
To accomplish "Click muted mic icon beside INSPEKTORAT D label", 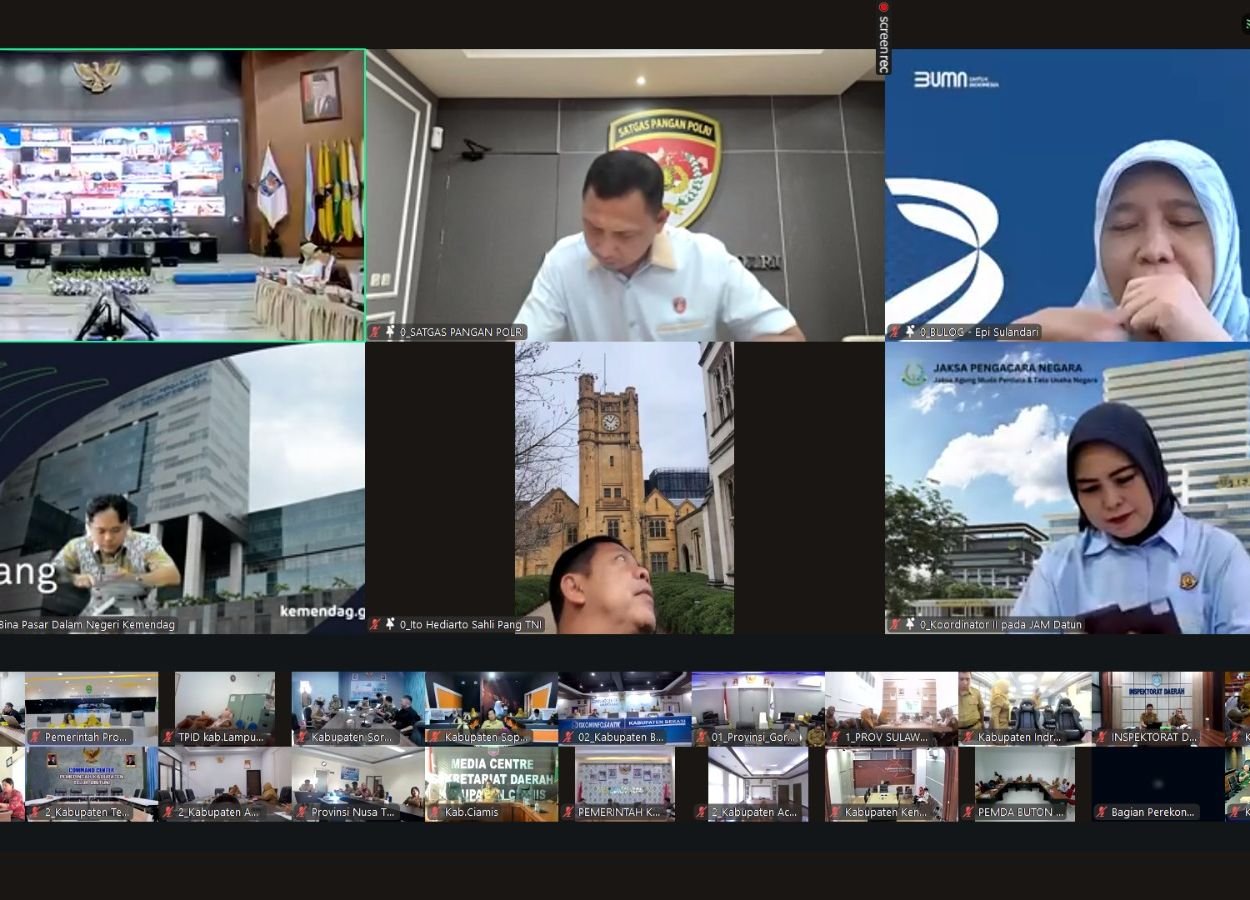I will [1101, 737].
